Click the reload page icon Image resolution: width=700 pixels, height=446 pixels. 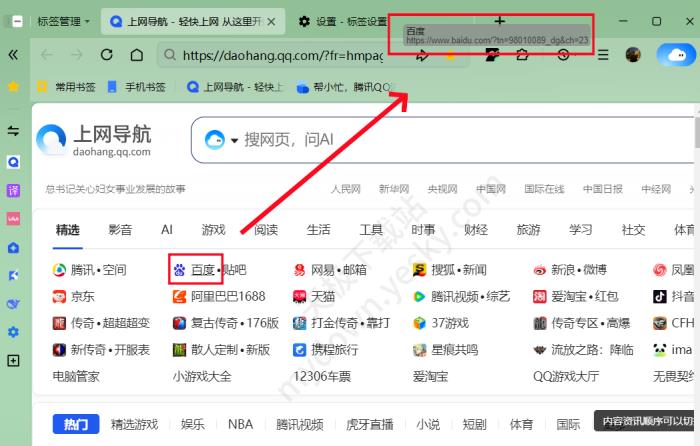coord(106,56)
